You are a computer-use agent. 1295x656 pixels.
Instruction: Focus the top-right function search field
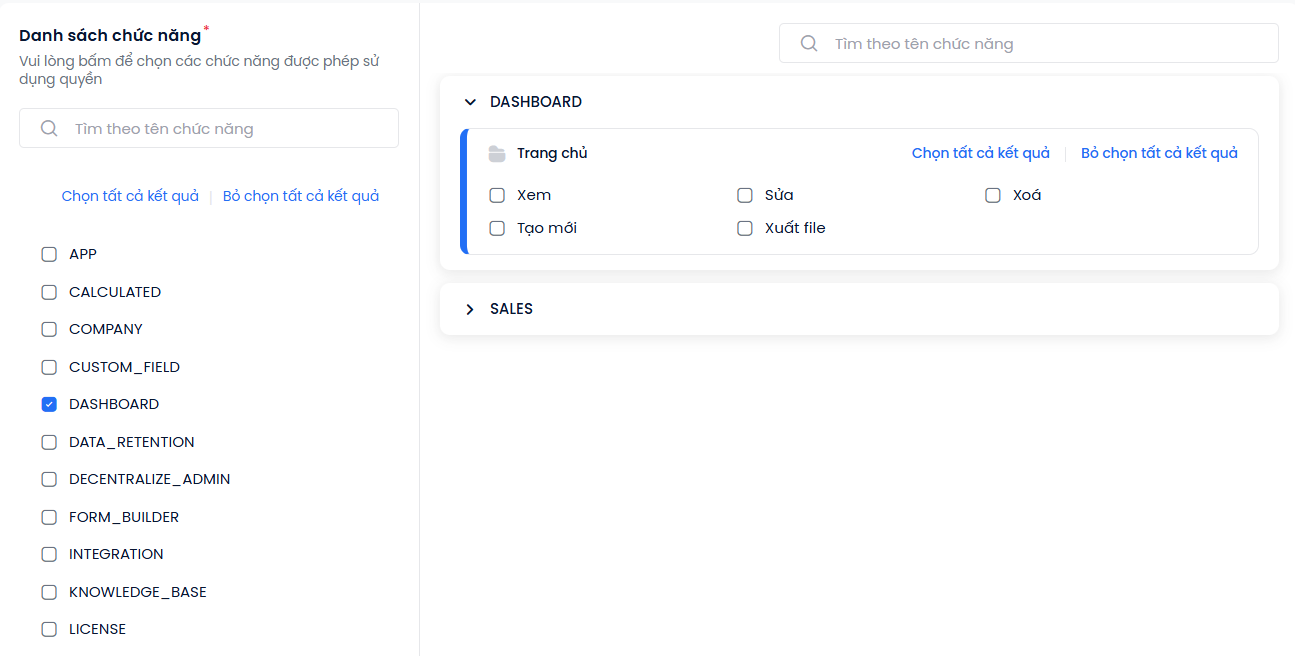coord(1029,43)
